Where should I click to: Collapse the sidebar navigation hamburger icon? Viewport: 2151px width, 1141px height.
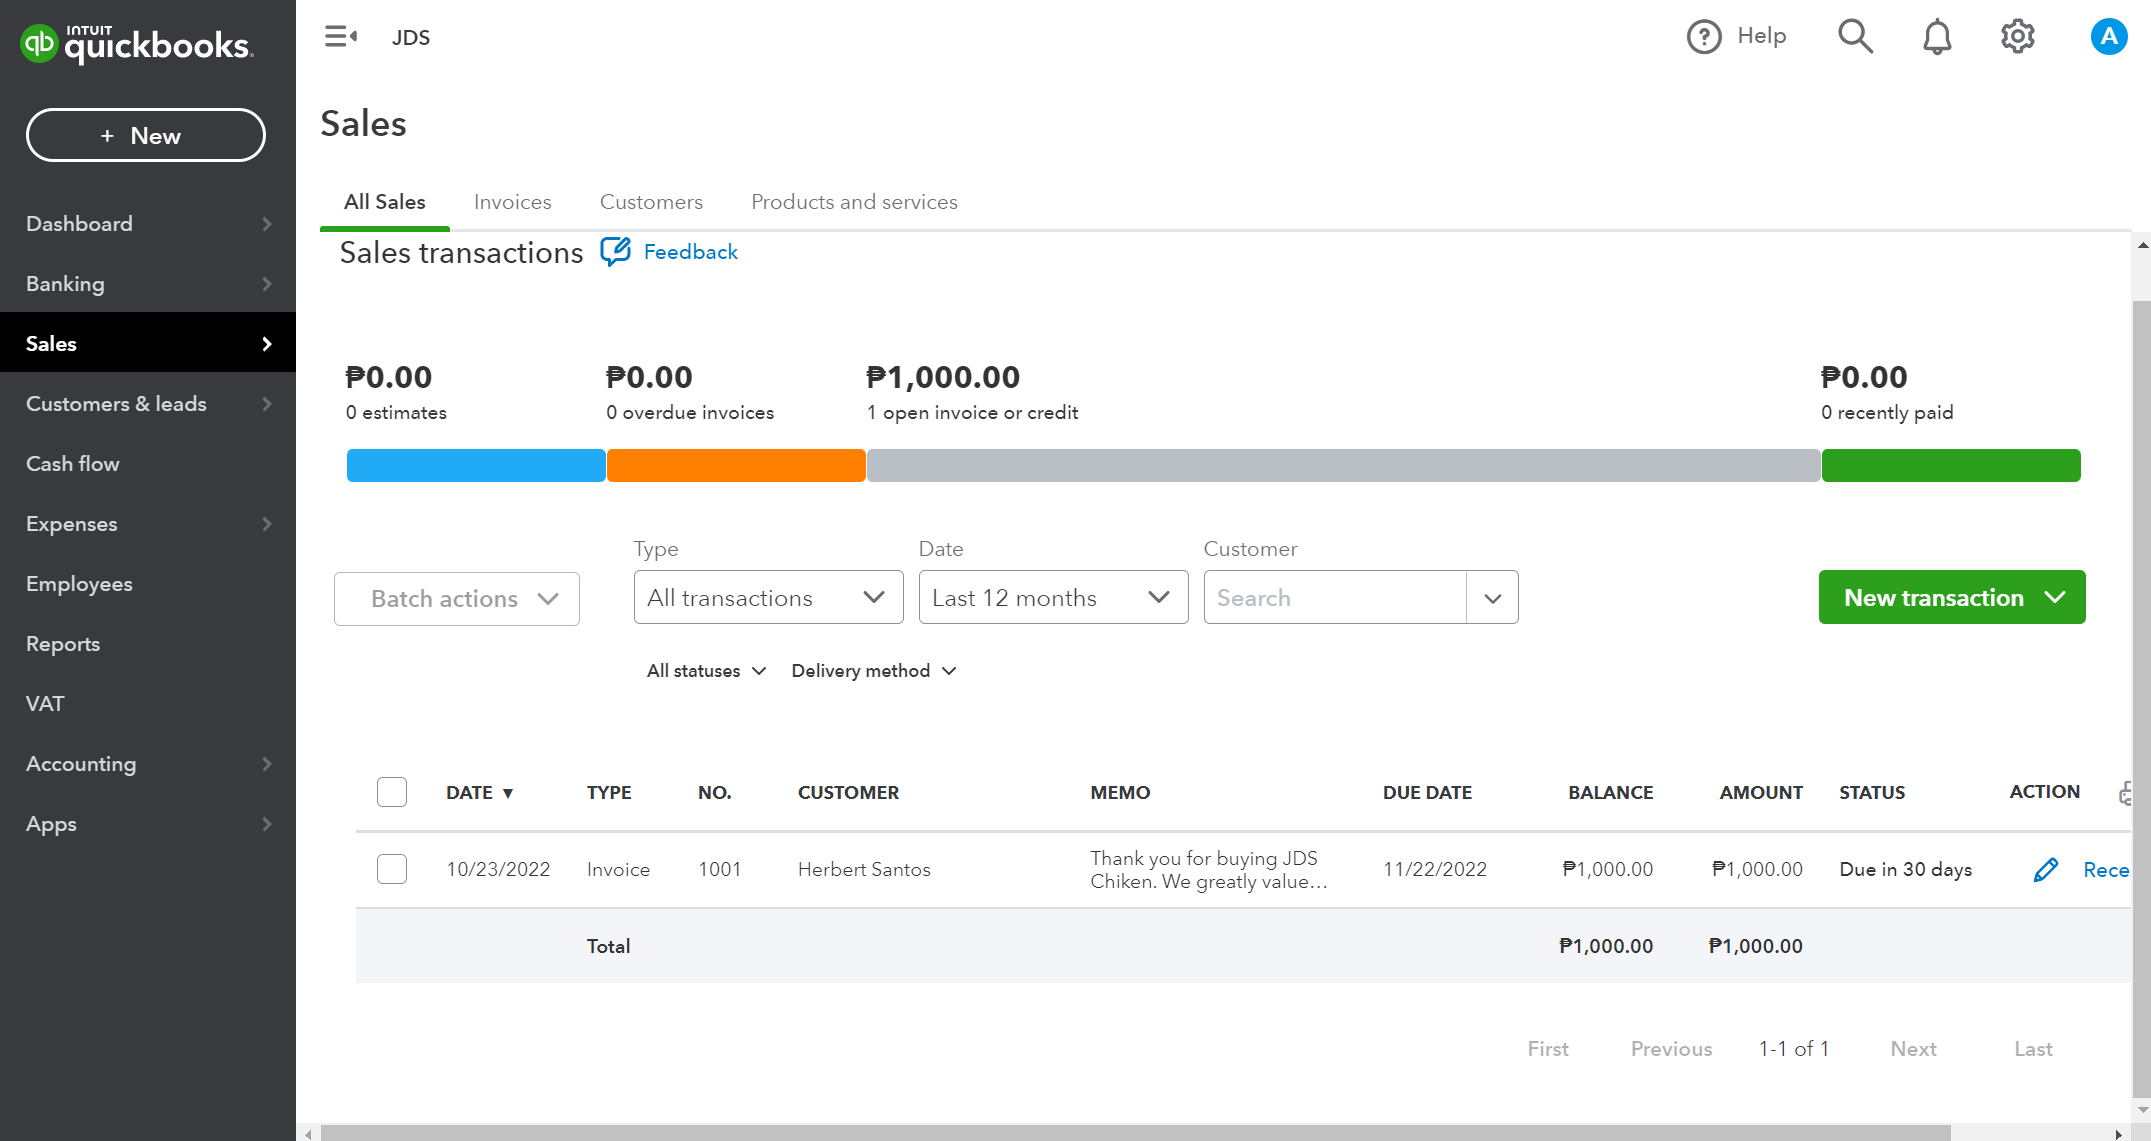340,37
